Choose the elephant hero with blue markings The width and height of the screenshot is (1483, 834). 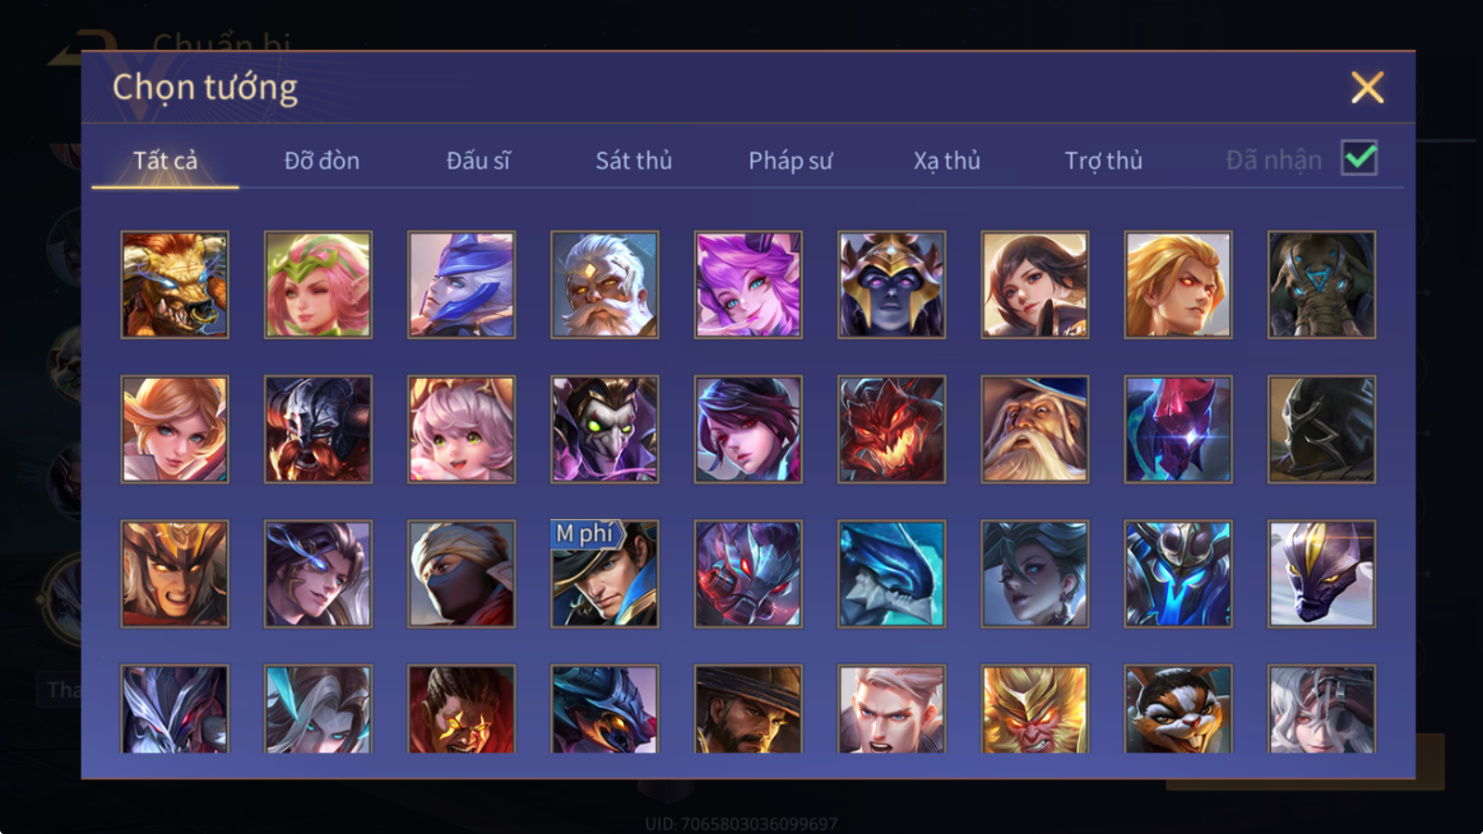(x=1321, y=285)
